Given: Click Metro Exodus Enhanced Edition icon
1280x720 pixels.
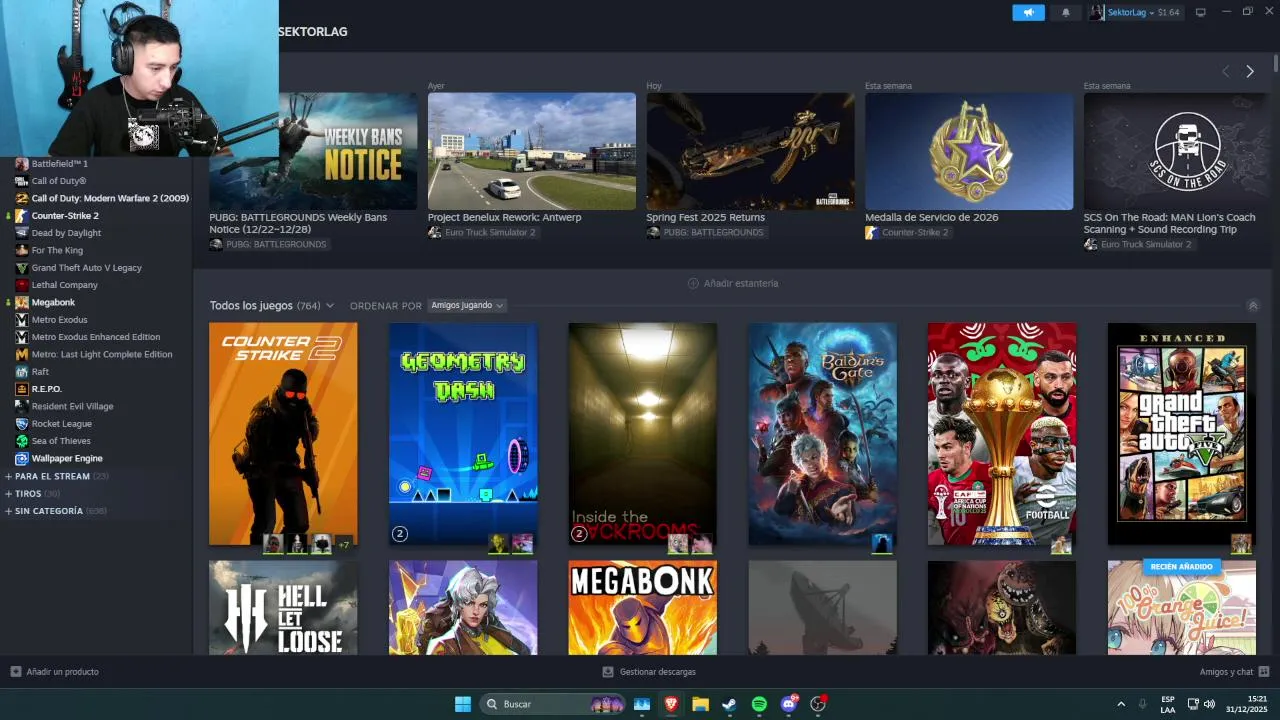Looking at the screenshot, I should coord(21,337).
